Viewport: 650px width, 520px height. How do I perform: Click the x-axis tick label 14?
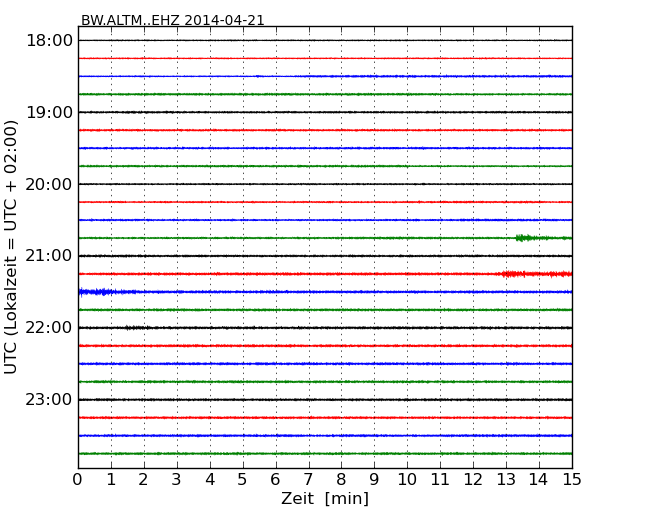539,480
